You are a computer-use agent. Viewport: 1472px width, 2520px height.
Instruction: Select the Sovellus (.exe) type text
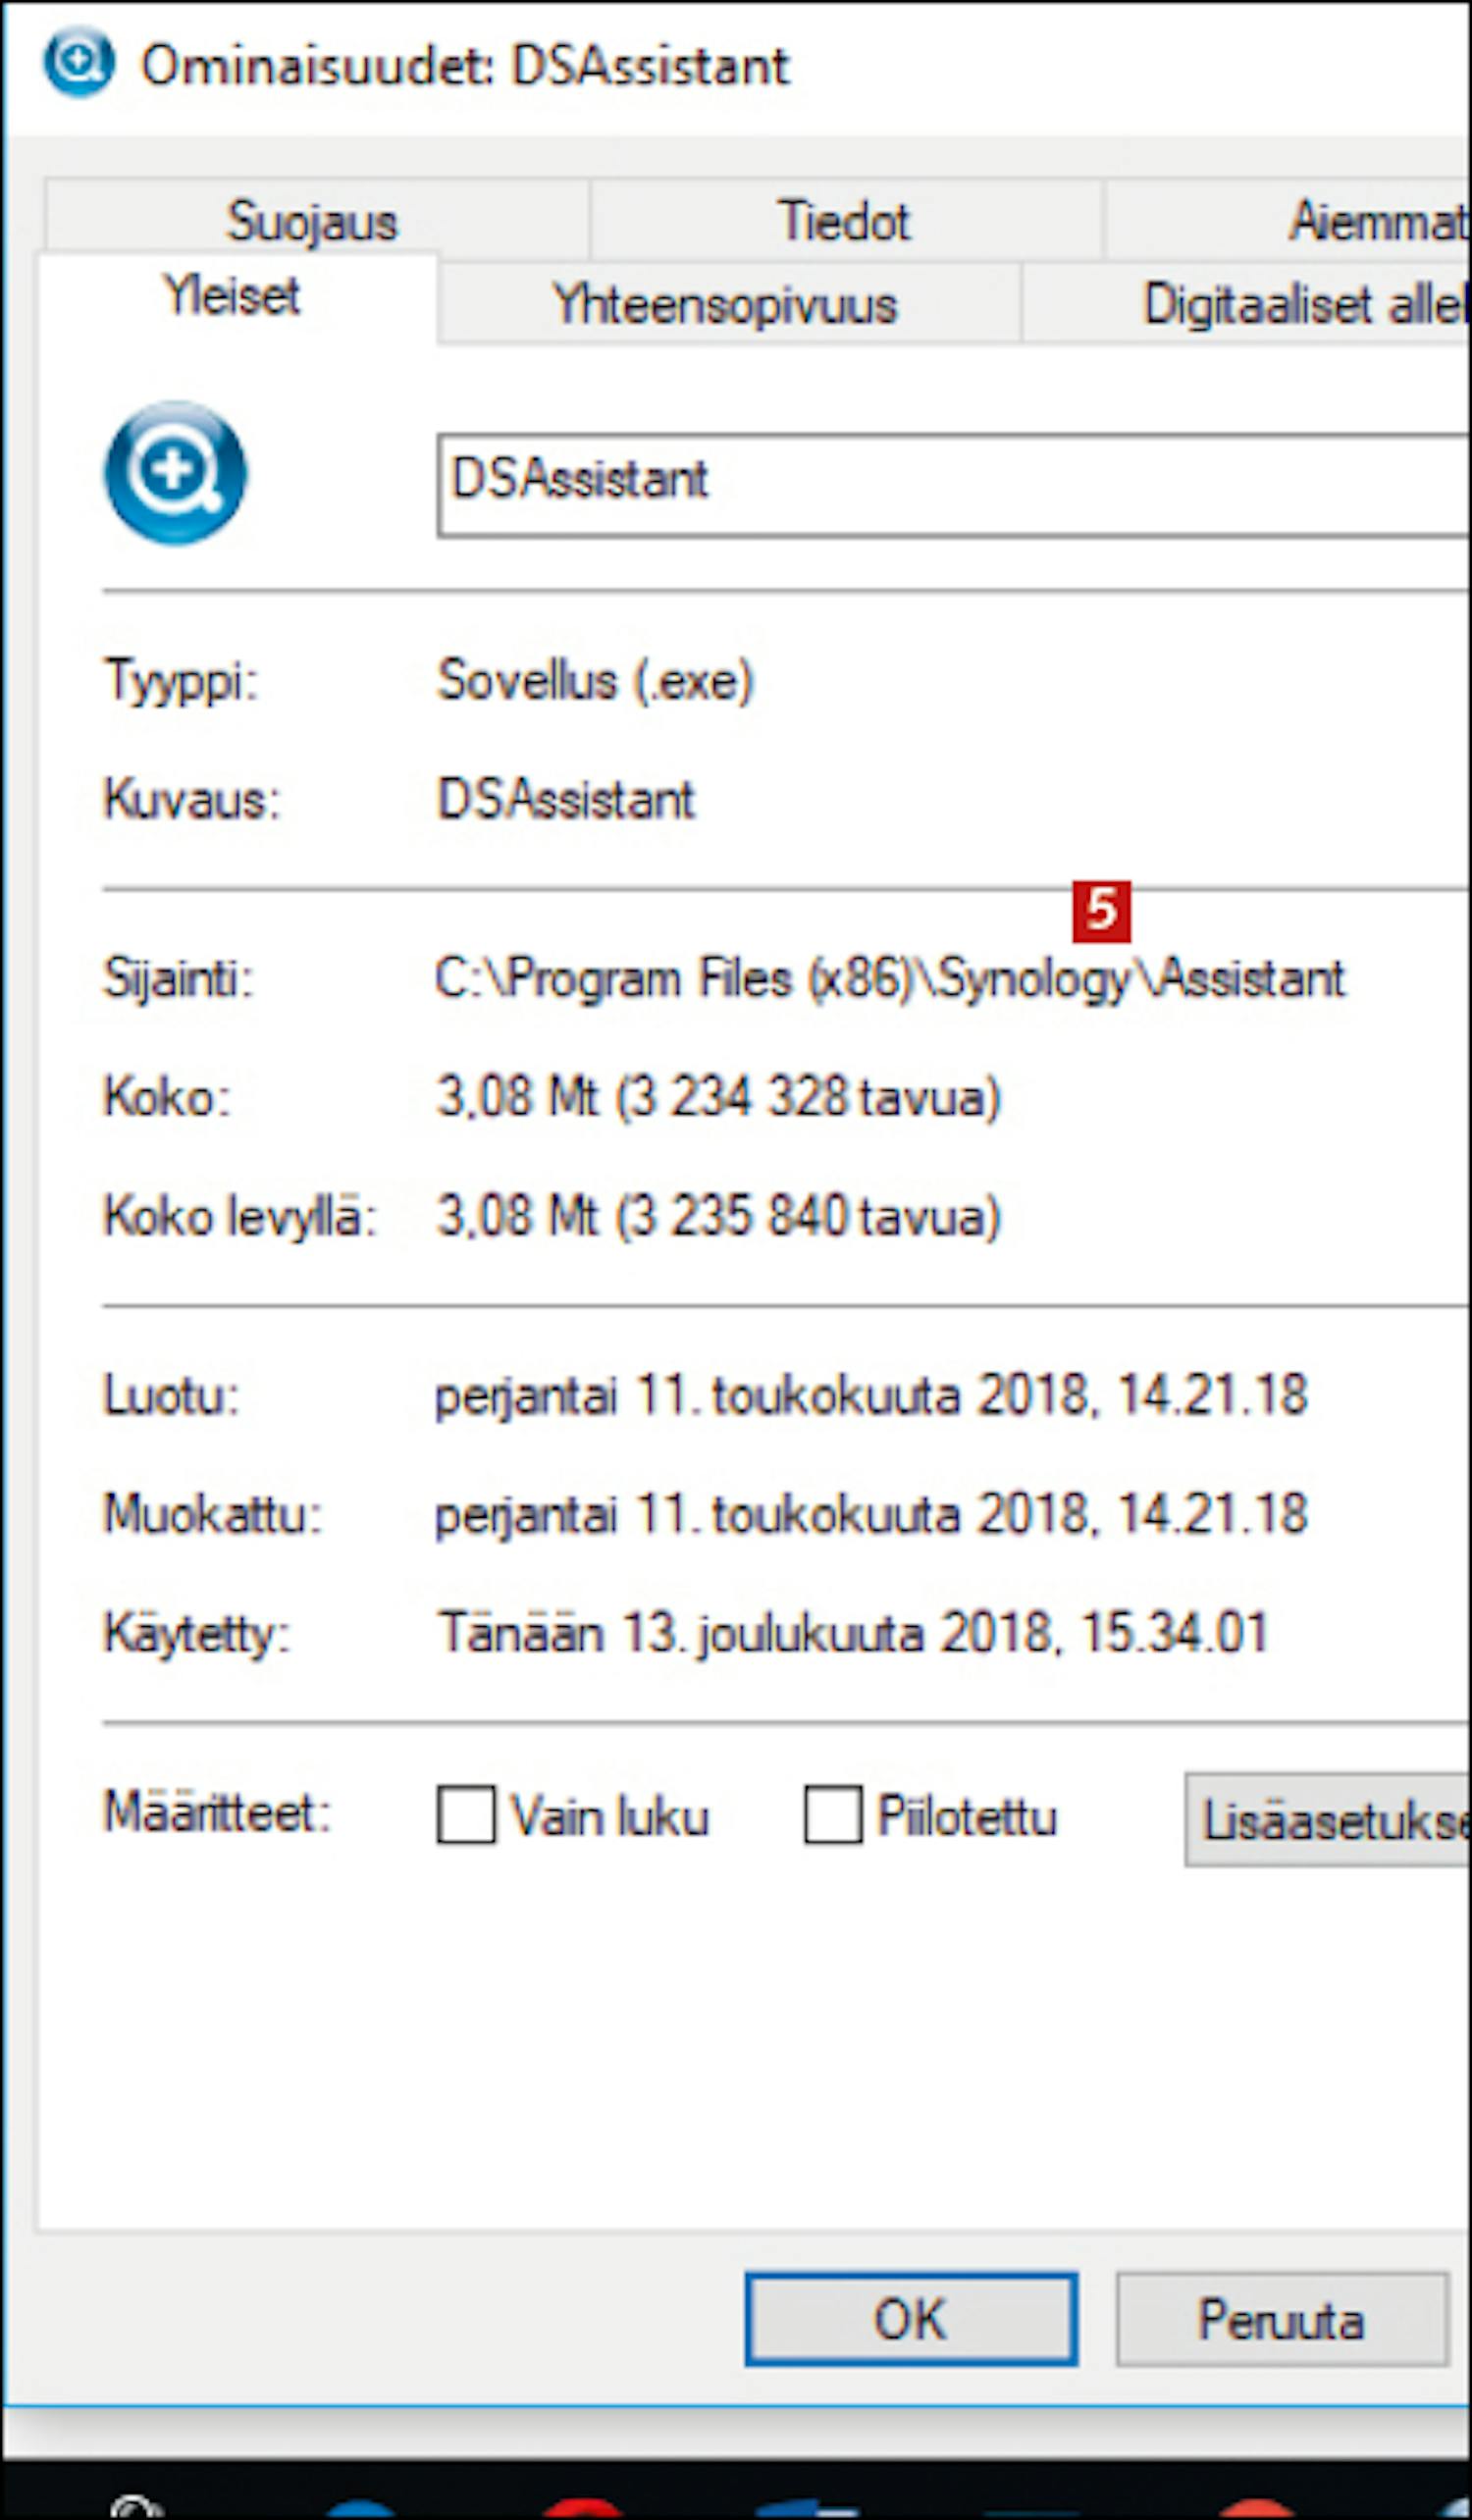pyautogui.click(x=595, y=681)
